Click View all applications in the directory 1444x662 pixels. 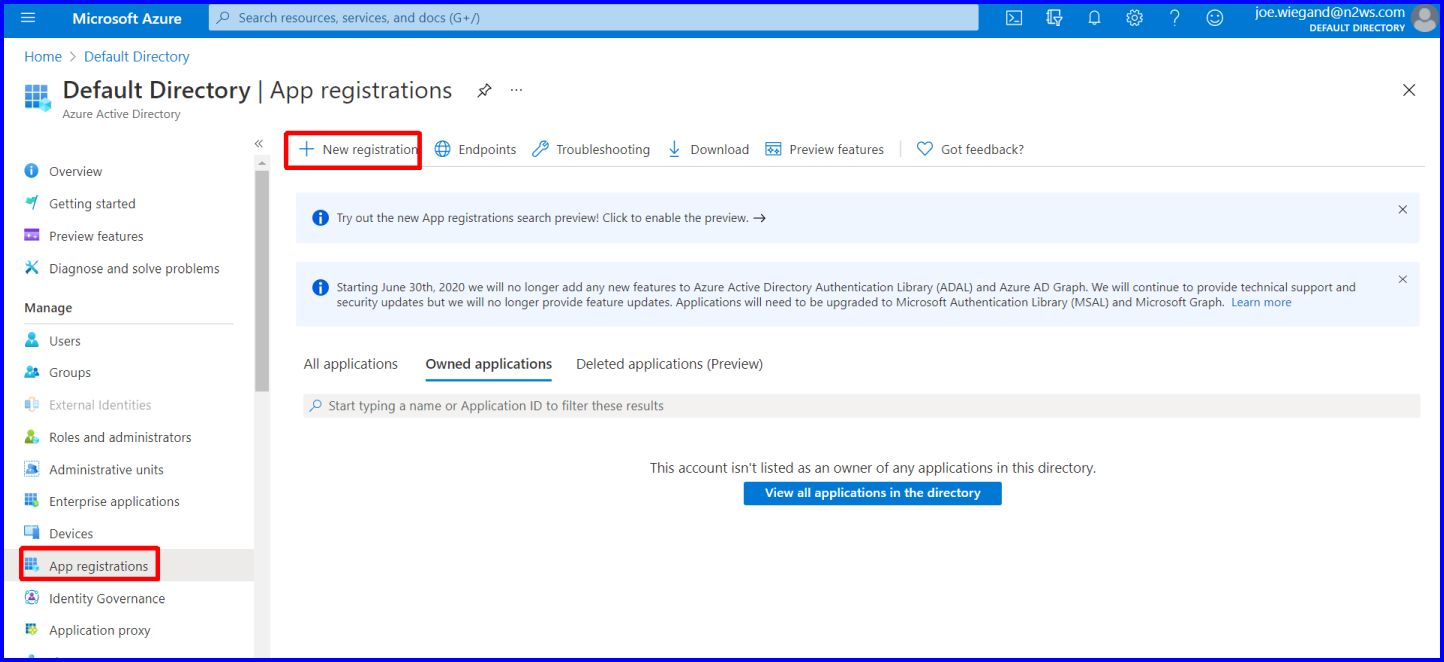pos(872,493)
